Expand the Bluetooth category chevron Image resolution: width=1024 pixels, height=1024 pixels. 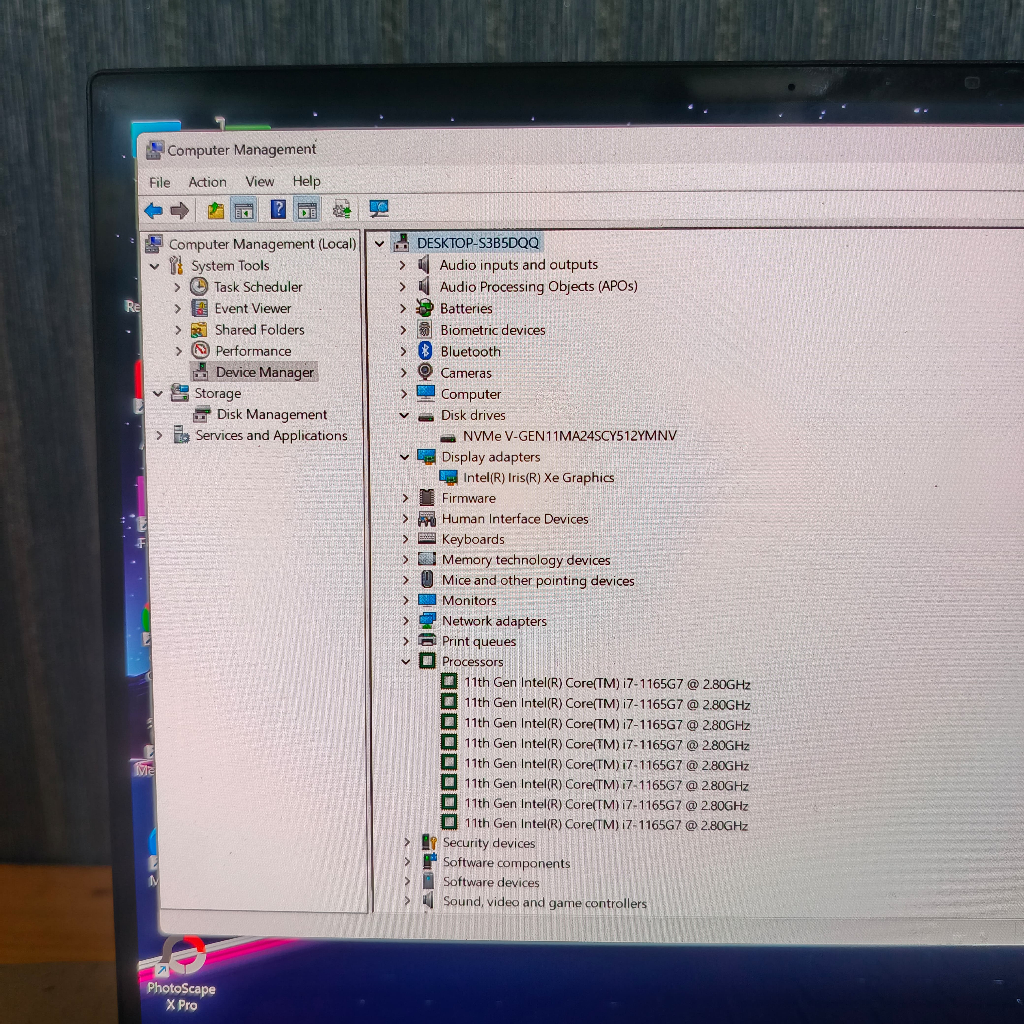pyautogui.click(x=404, y=351)
